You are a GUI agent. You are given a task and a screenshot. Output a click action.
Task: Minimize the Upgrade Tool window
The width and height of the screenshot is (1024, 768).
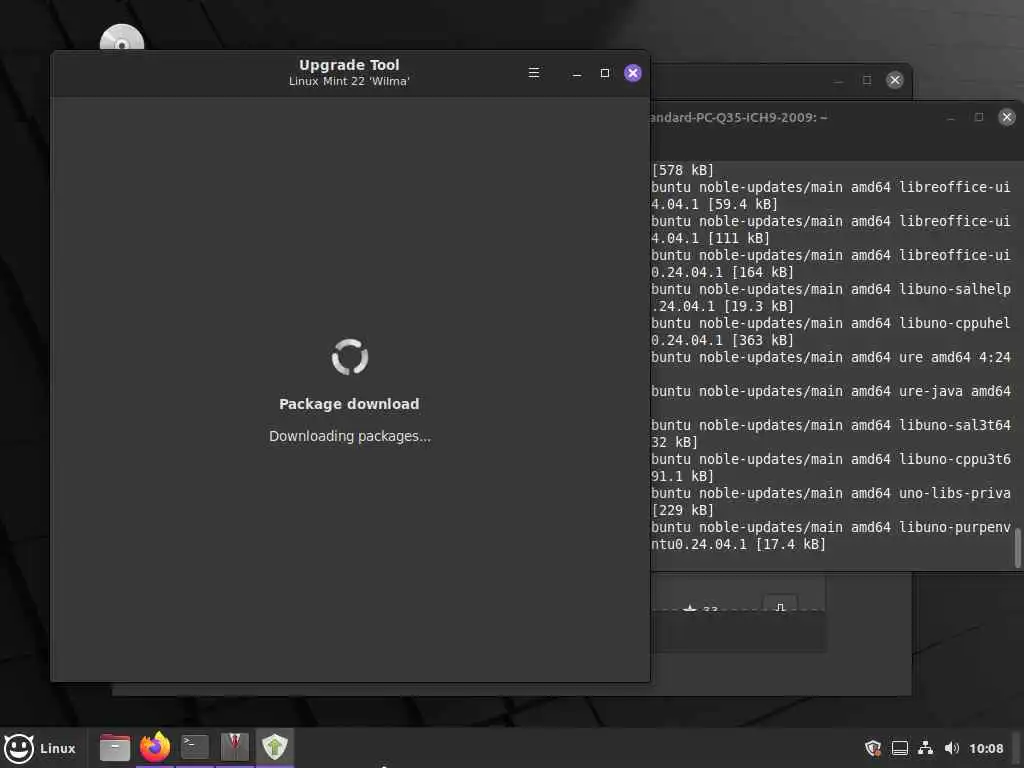577,73
